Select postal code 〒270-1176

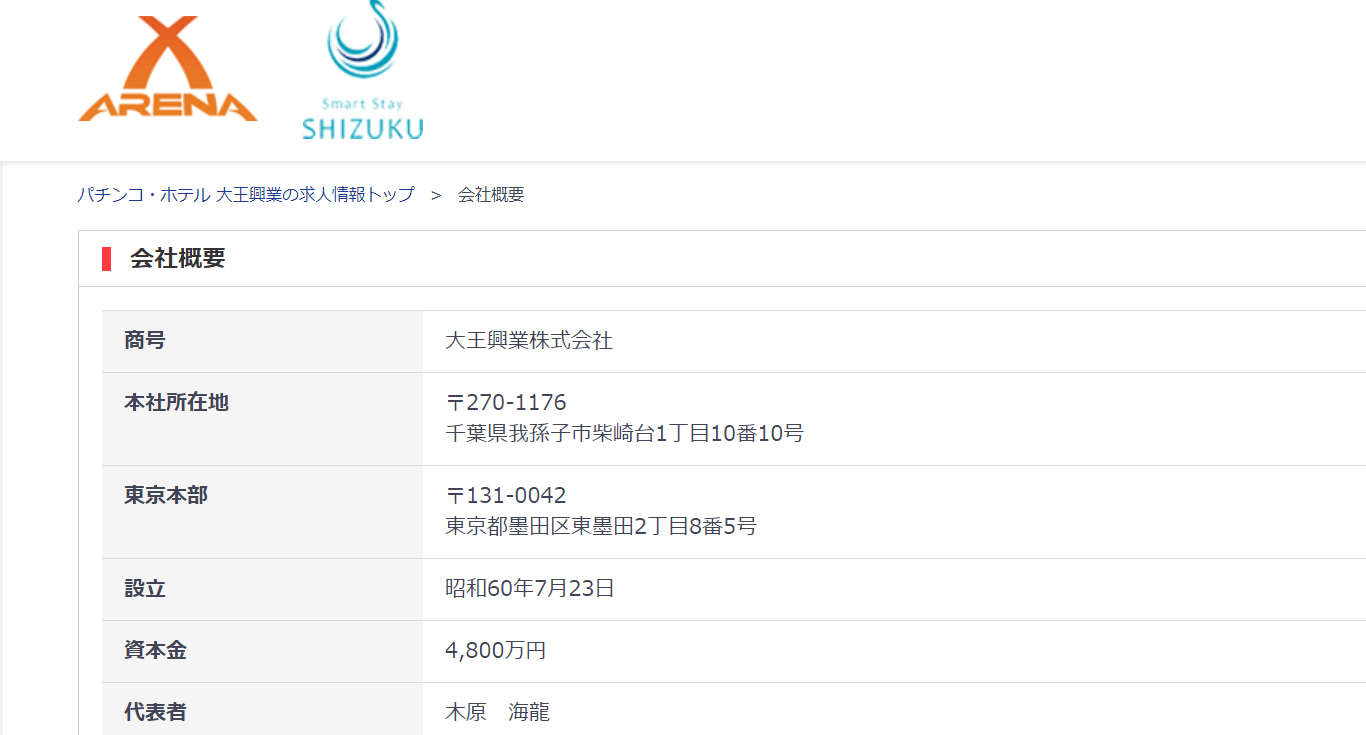coord(506,403)
